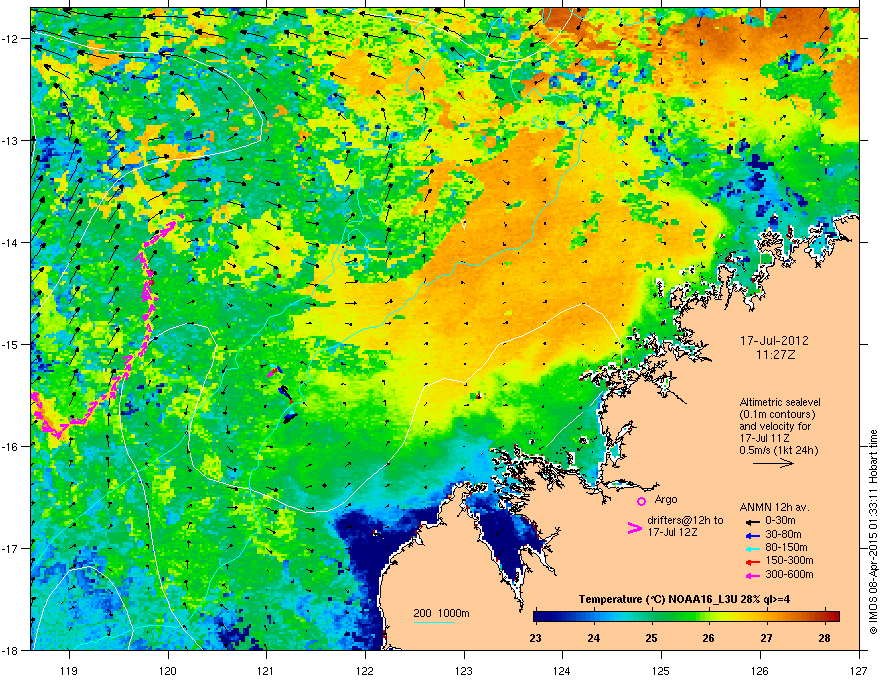The width and height of the screenshot is (880, 680).
Task: Click the temperature colorbar green near 25
Action: [651, 616]
